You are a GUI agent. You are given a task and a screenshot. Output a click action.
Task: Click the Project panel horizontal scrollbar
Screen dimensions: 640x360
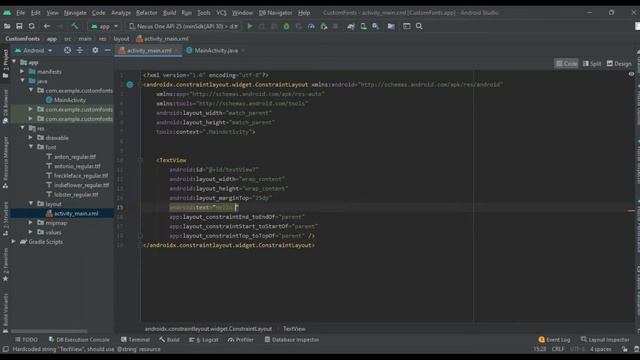click(49, 331)
